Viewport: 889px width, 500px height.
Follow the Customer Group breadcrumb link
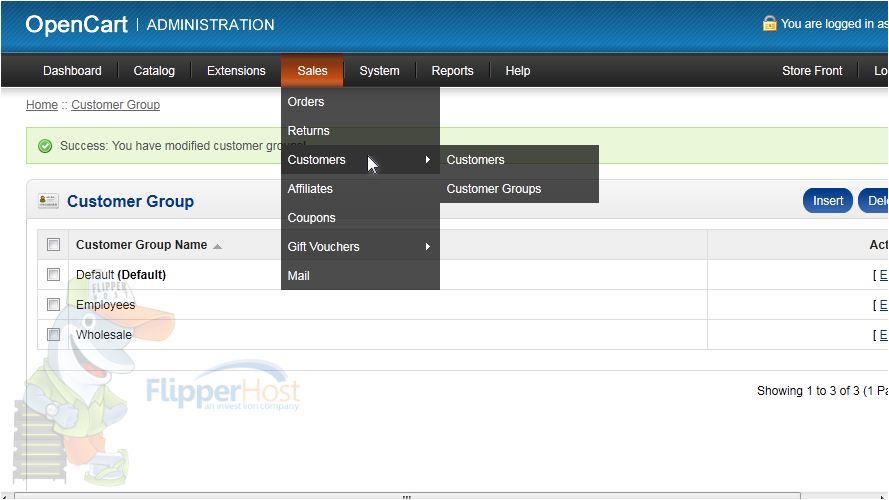coord(116,105)
